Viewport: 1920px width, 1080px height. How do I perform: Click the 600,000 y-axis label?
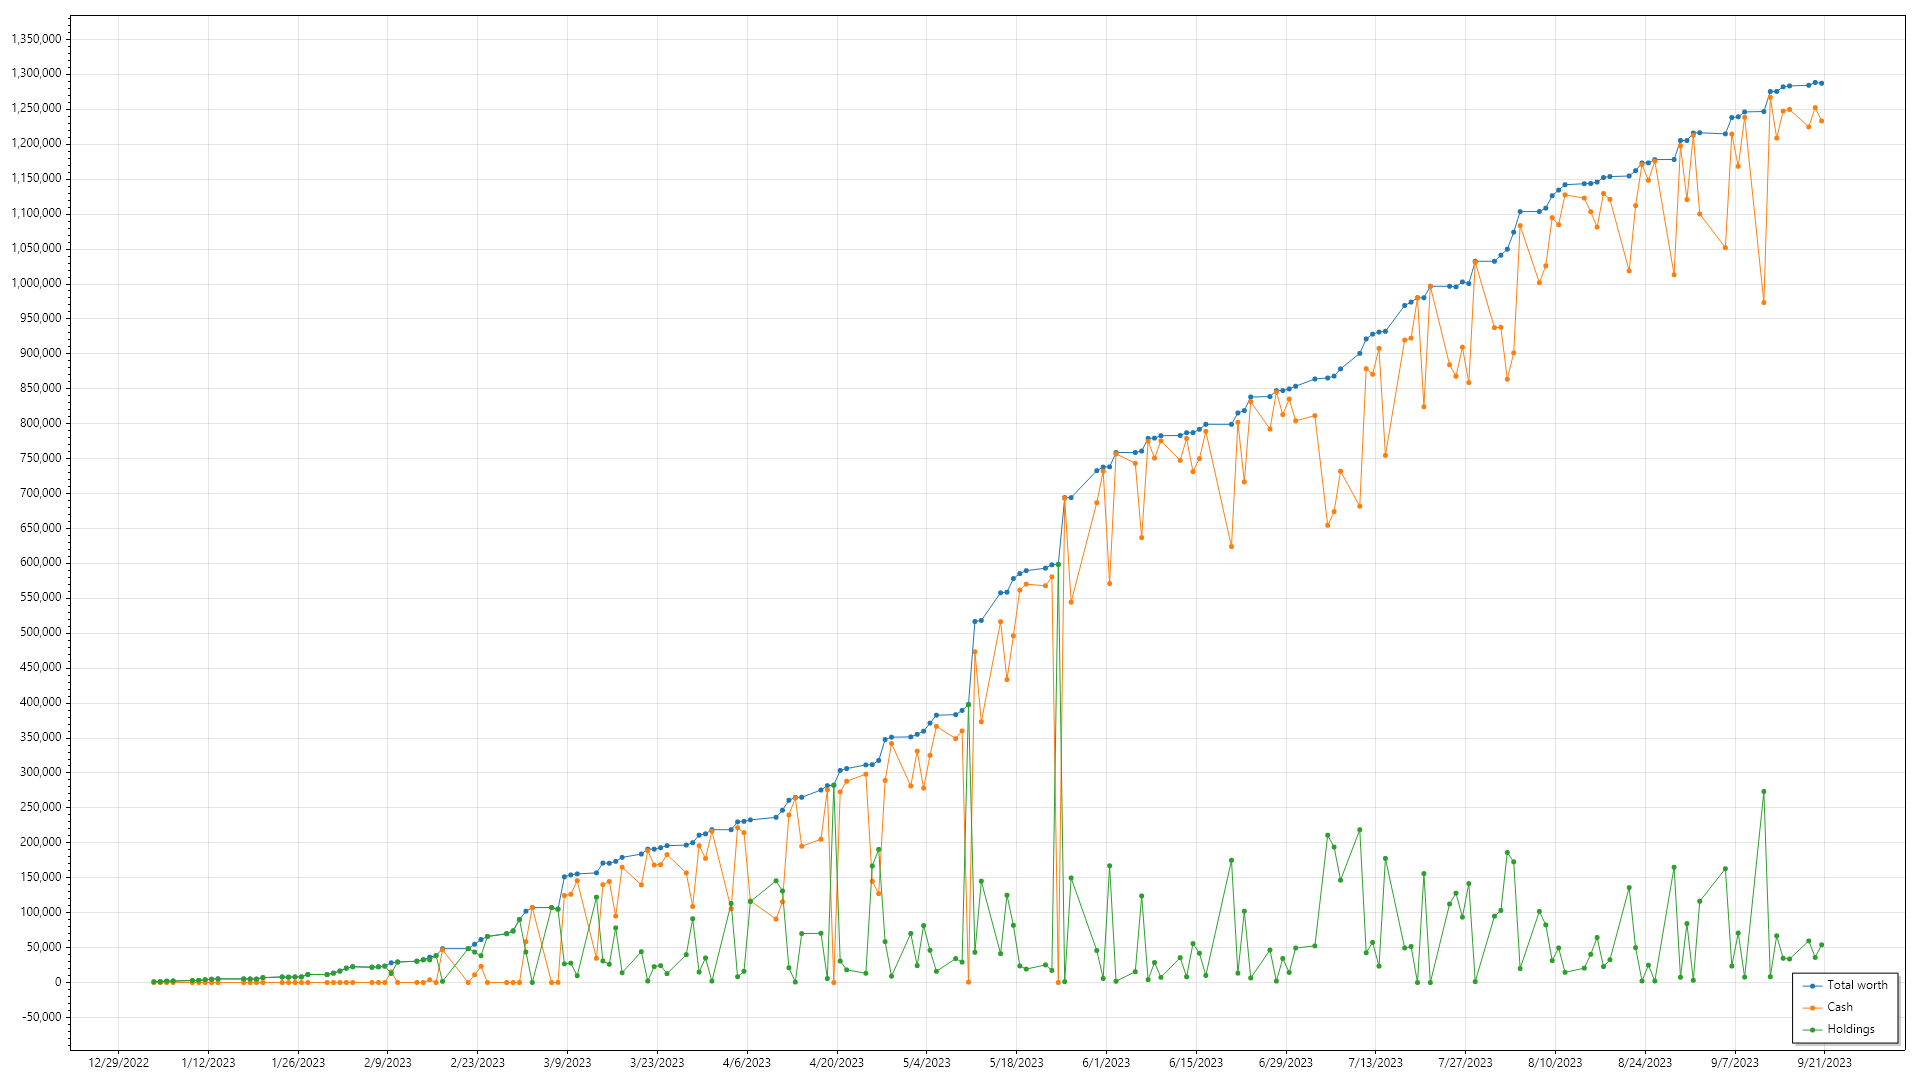point(41,563)
